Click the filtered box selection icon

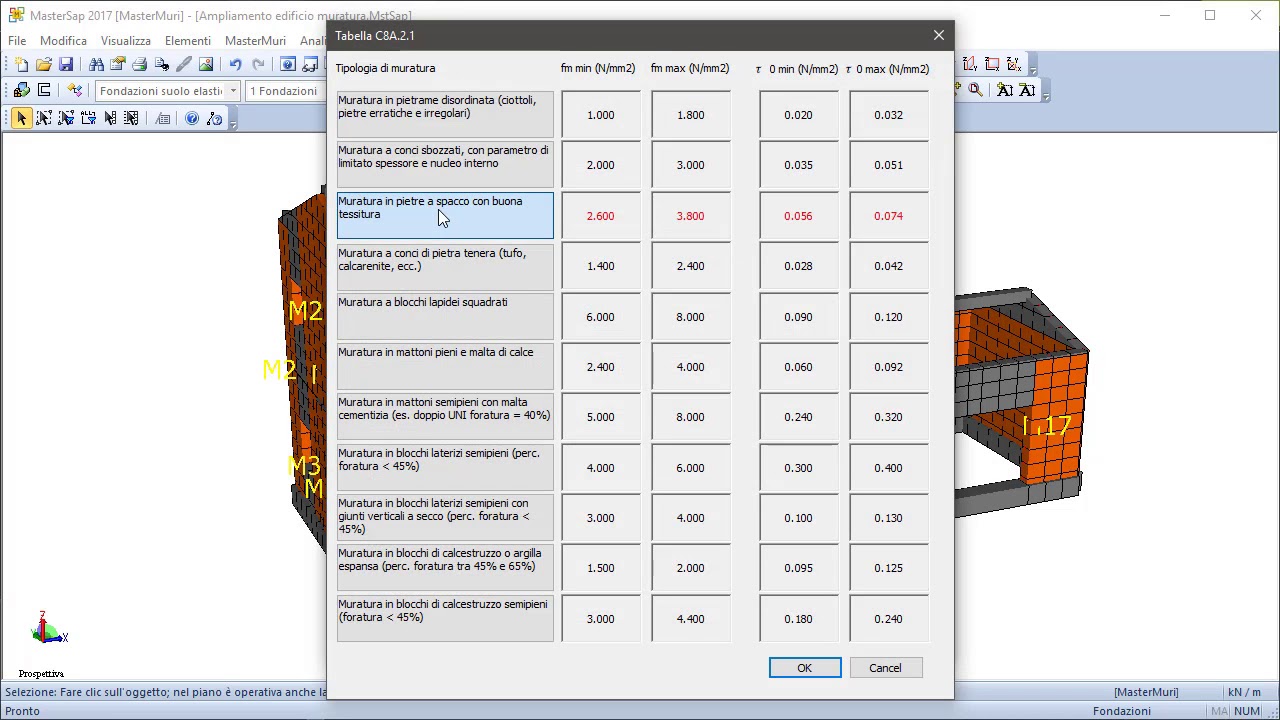click(66, 118)
